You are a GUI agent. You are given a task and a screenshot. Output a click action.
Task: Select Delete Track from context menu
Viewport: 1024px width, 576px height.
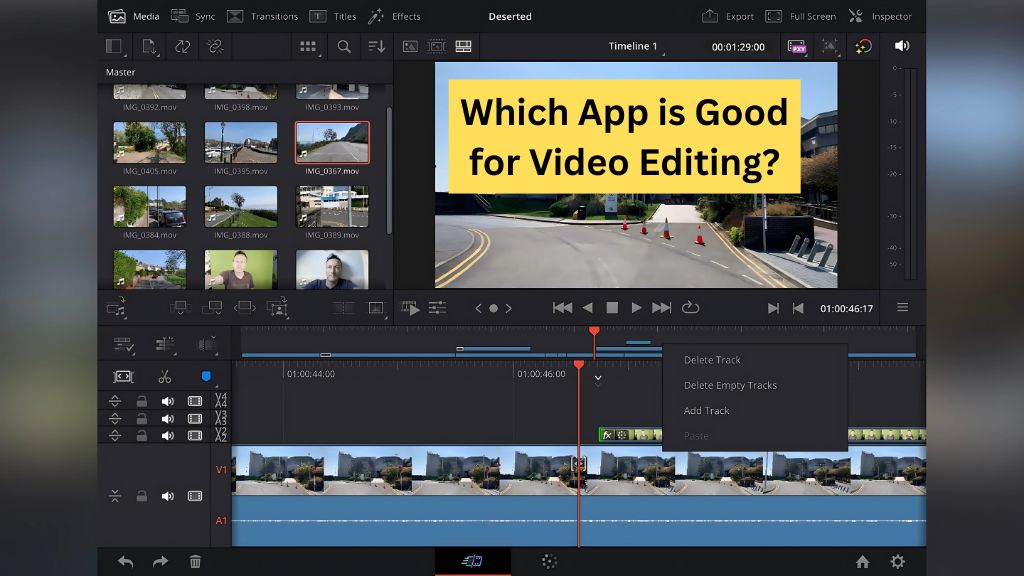point(712,360)
